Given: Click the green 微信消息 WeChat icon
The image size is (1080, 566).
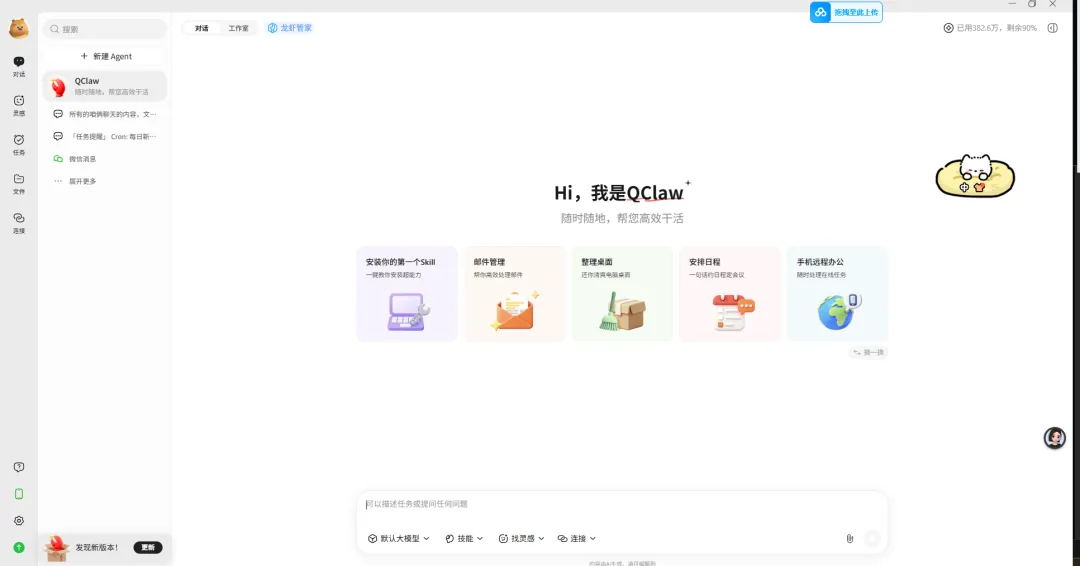Looking at the screenshot, I should click(x=58, y=159).
